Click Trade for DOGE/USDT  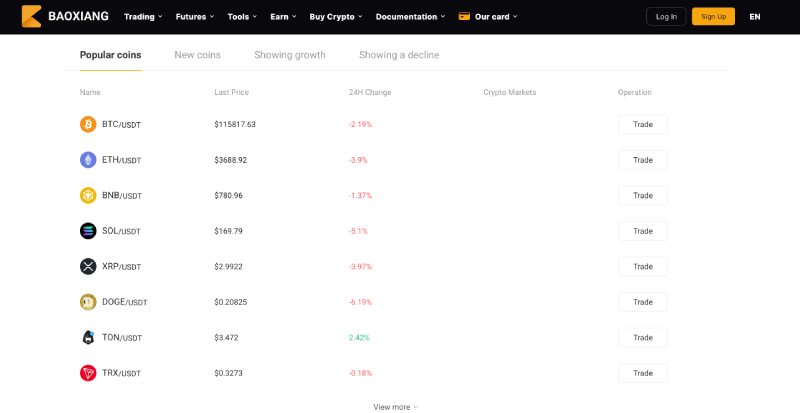click(x=643, y=302)
